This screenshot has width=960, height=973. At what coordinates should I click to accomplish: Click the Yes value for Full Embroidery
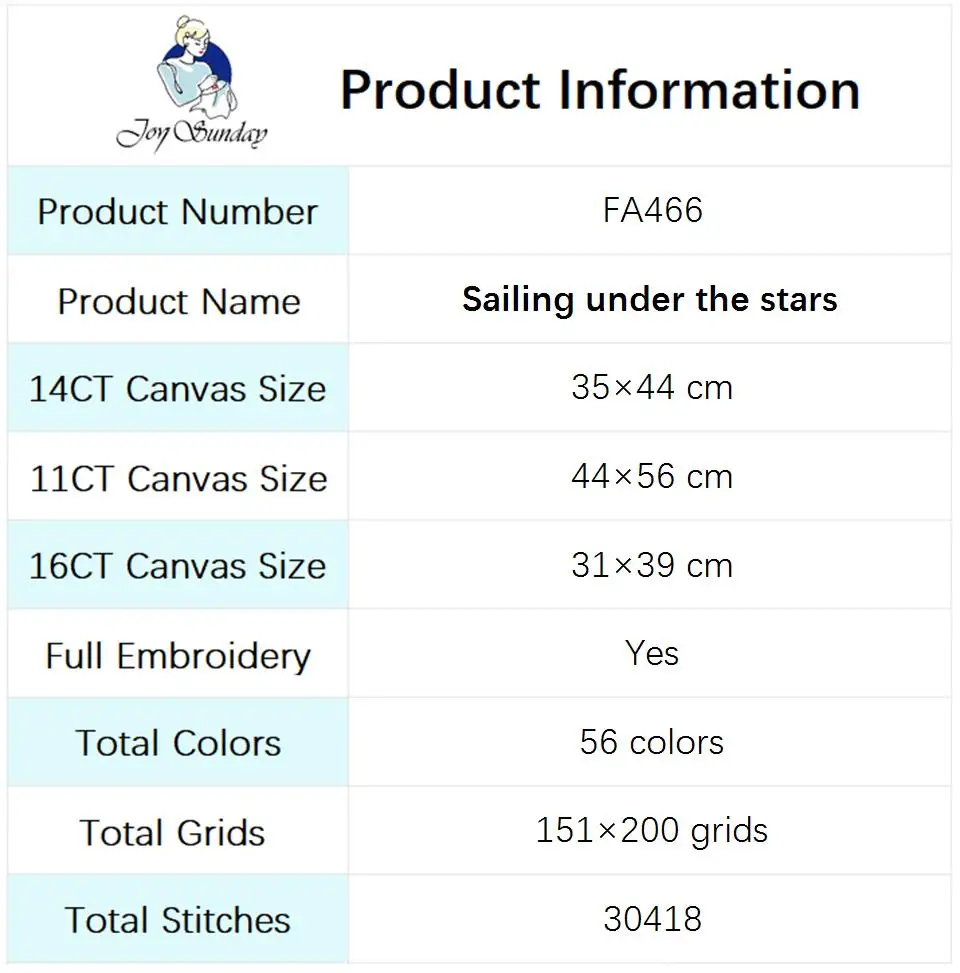(652, 653)
